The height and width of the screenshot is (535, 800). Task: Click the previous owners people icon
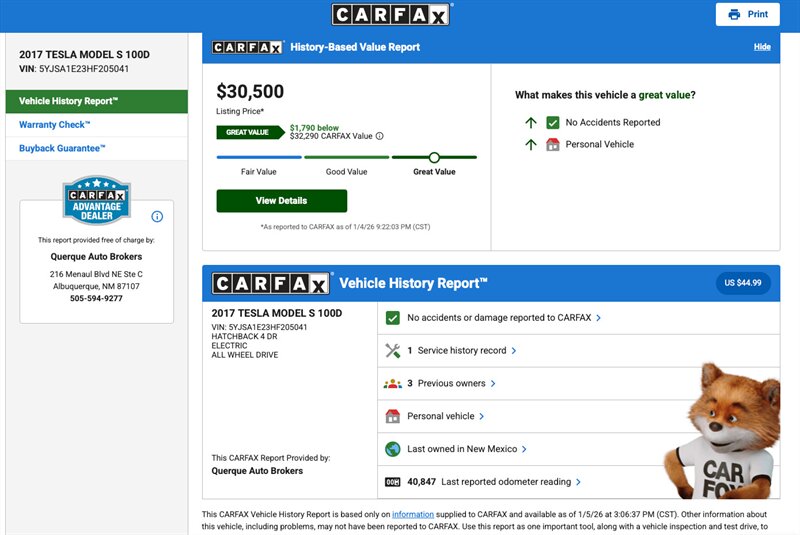tap(392, 384)
